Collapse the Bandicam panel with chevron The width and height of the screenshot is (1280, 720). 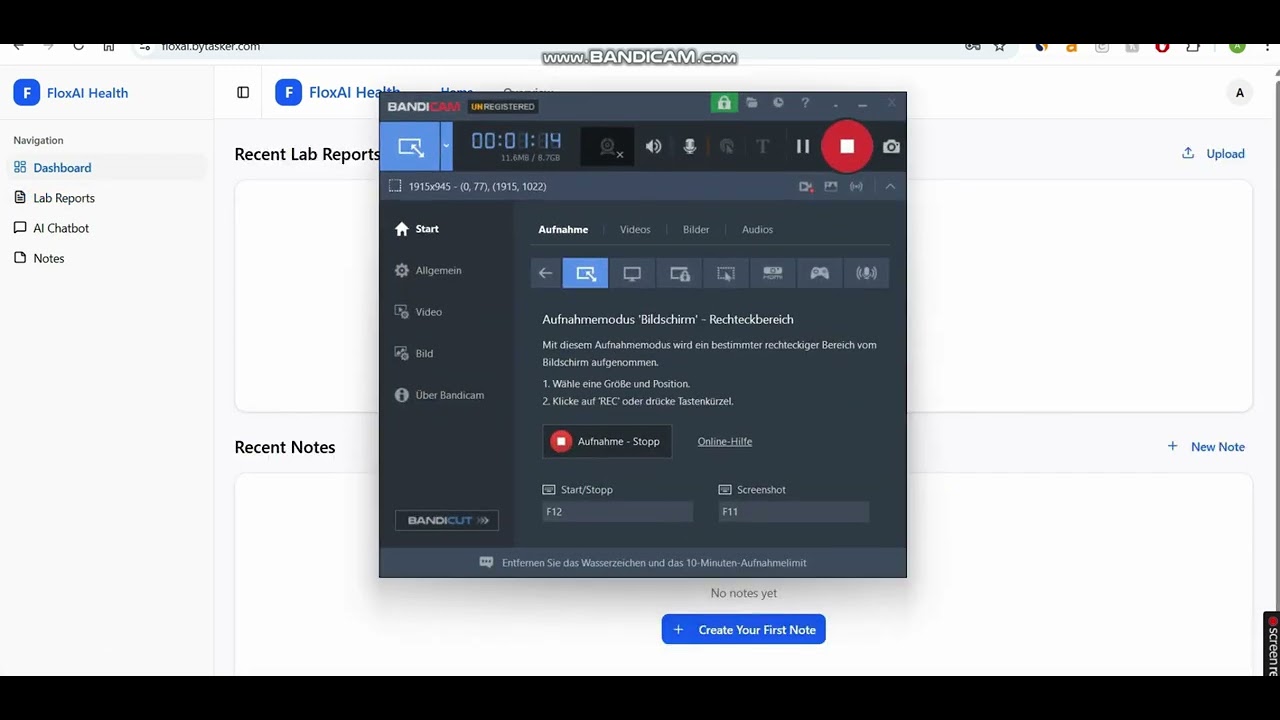pyautogui.click(x=890, y=186)
